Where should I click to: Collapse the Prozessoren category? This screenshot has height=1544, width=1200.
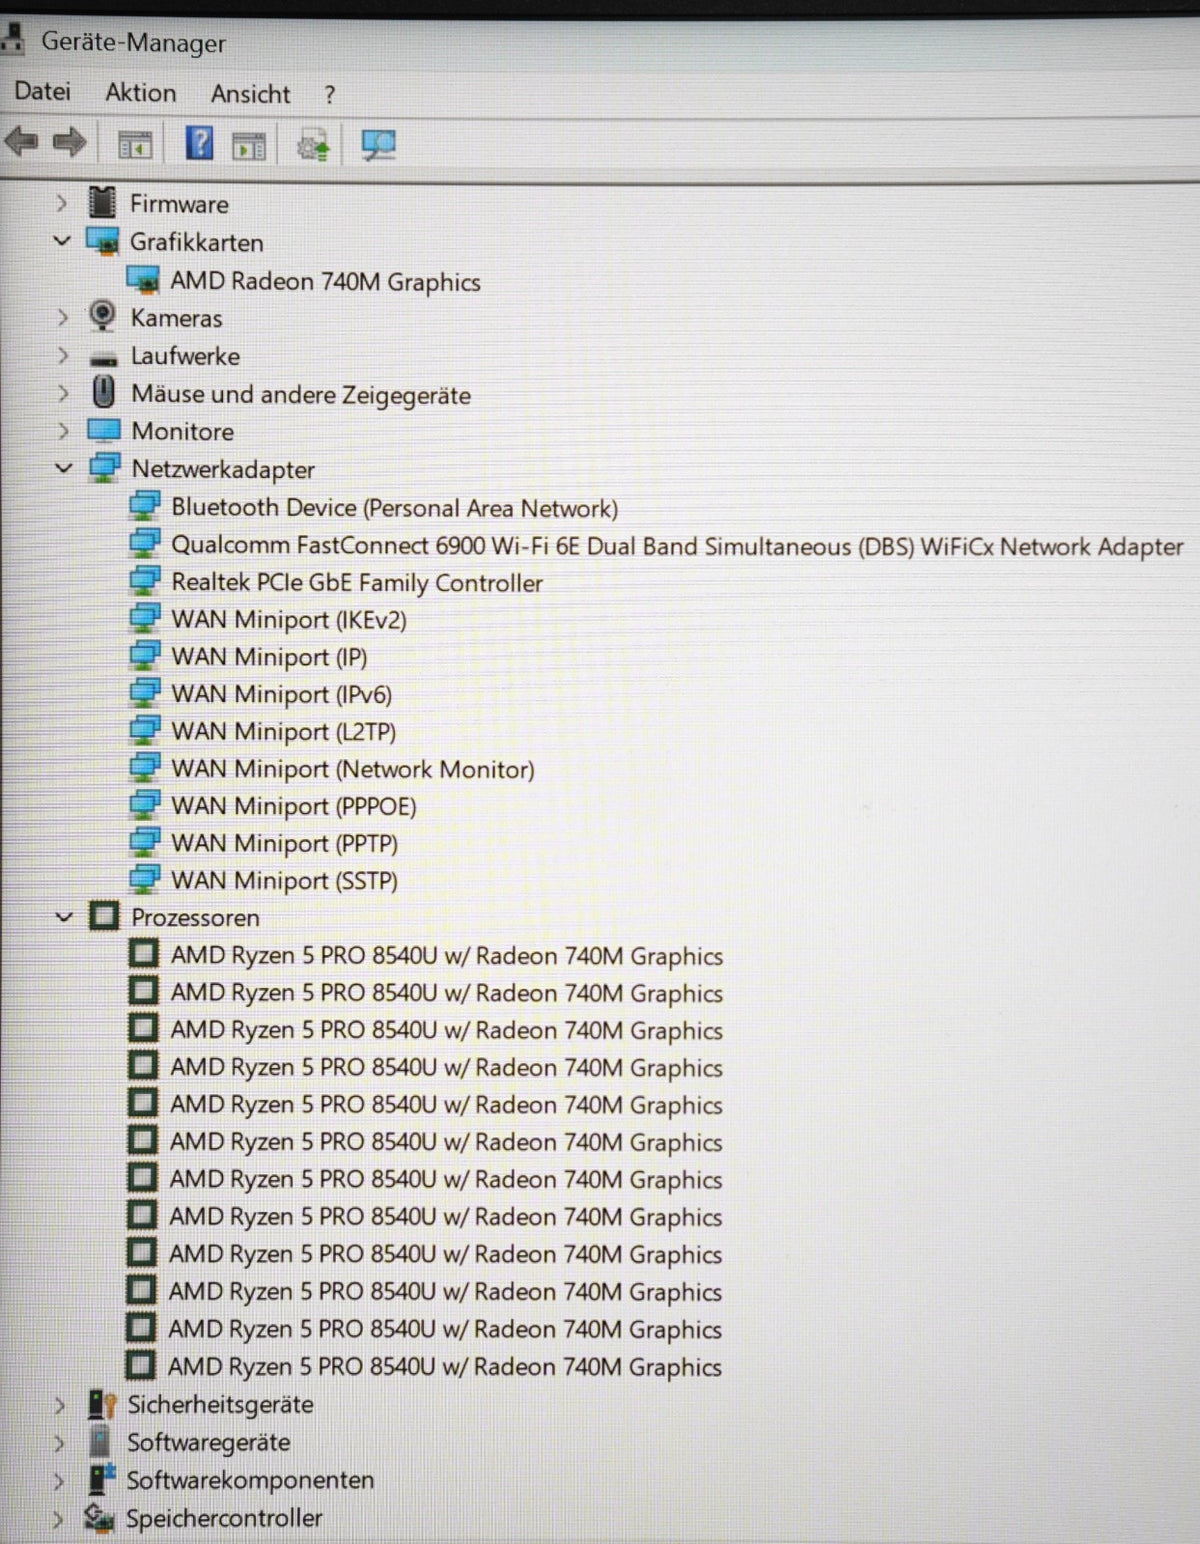tap(64, 916)
